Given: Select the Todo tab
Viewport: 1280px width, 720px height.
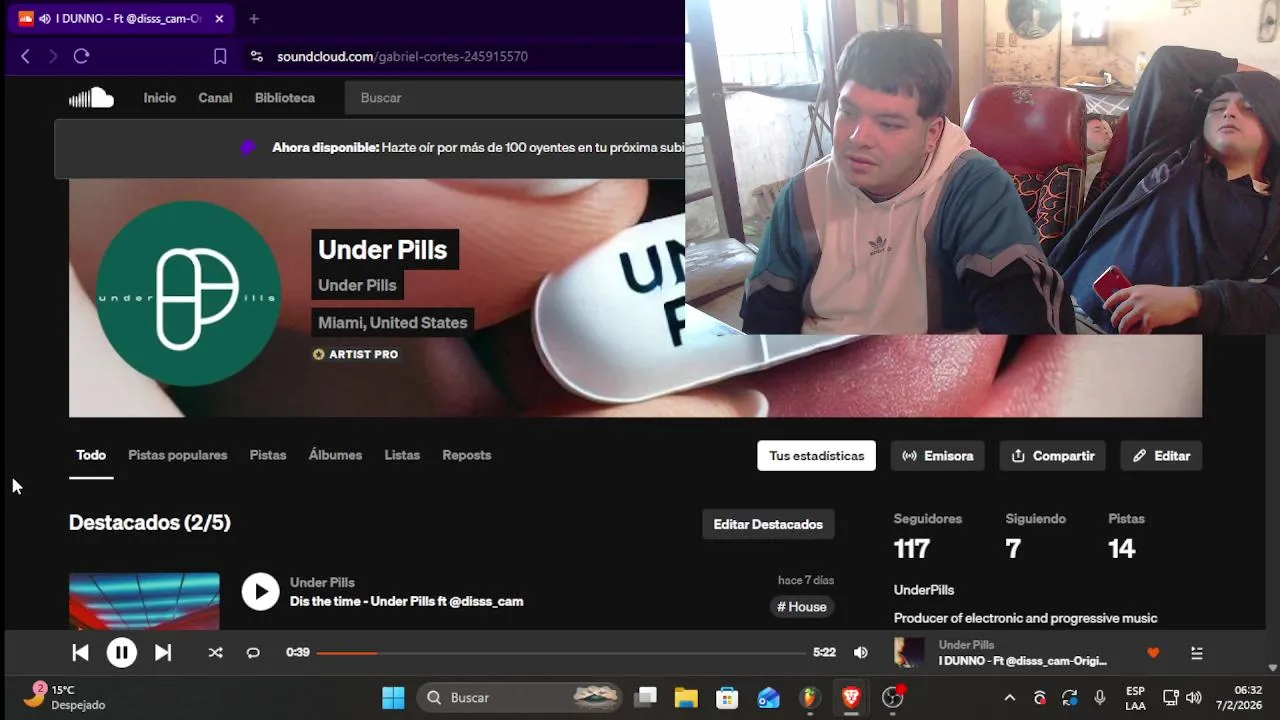Looking at the screenshot, I should pyautogui.click(x=91, y=455).
